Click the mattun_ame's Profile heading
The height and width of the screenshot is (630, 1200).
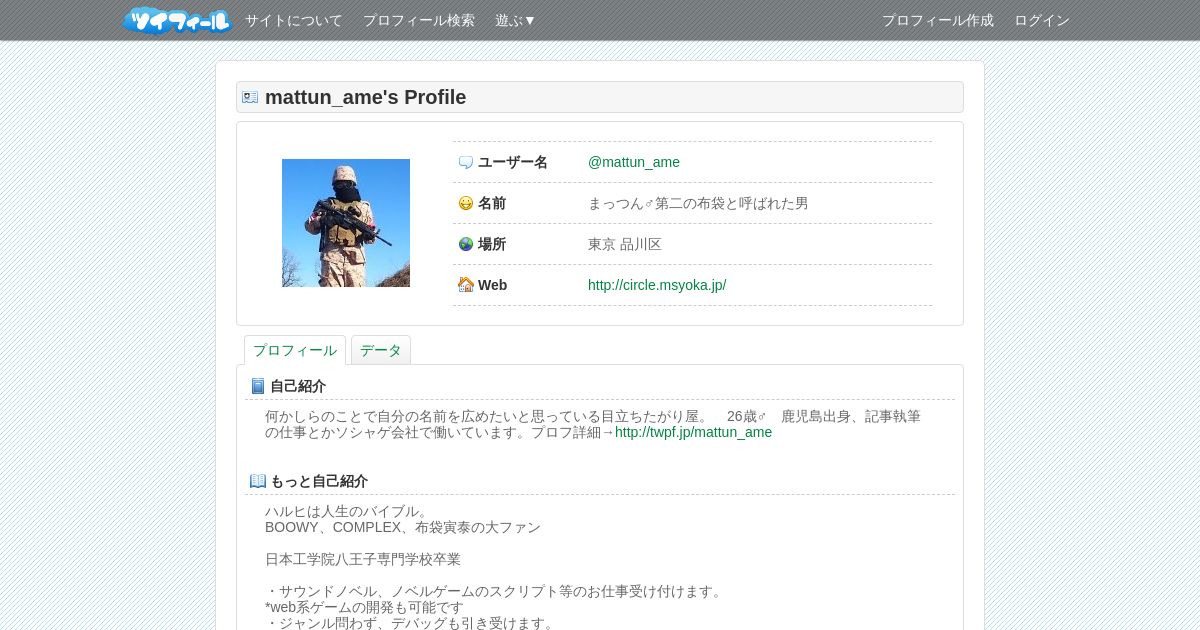[366, 97]
